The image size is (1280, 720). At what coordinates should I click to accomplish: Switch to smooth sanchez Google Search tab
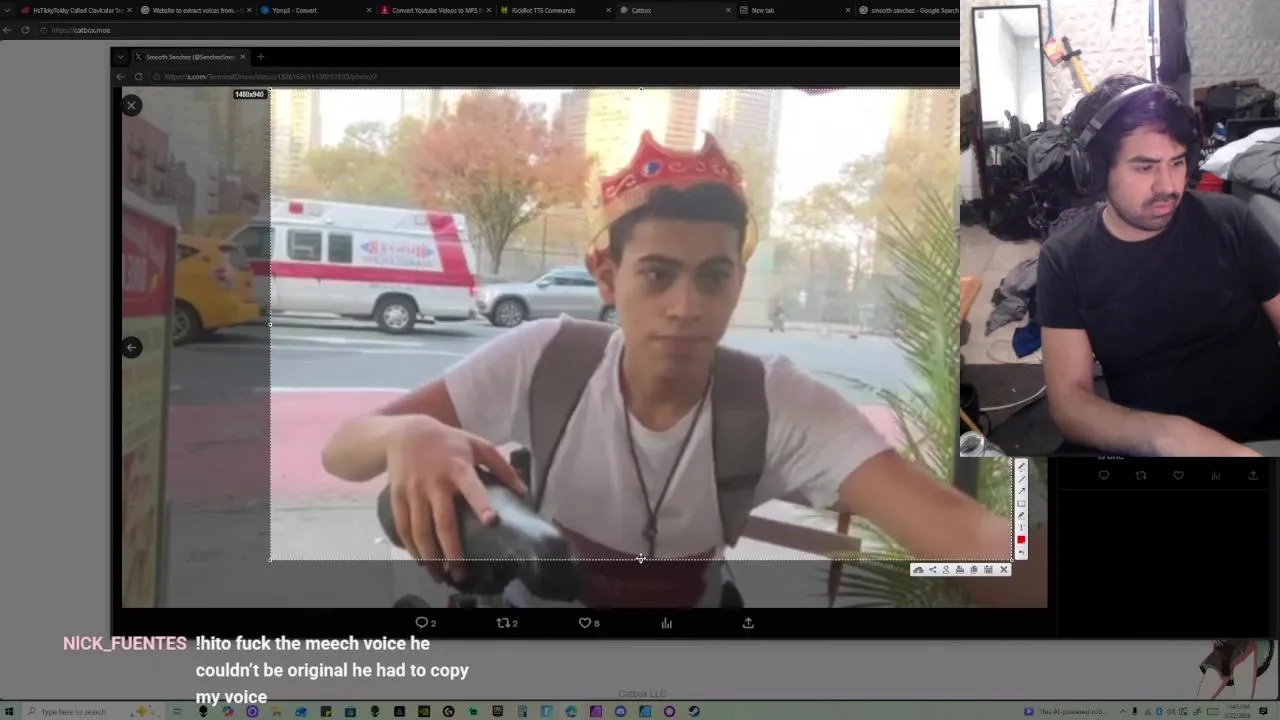tap(908, 10)
